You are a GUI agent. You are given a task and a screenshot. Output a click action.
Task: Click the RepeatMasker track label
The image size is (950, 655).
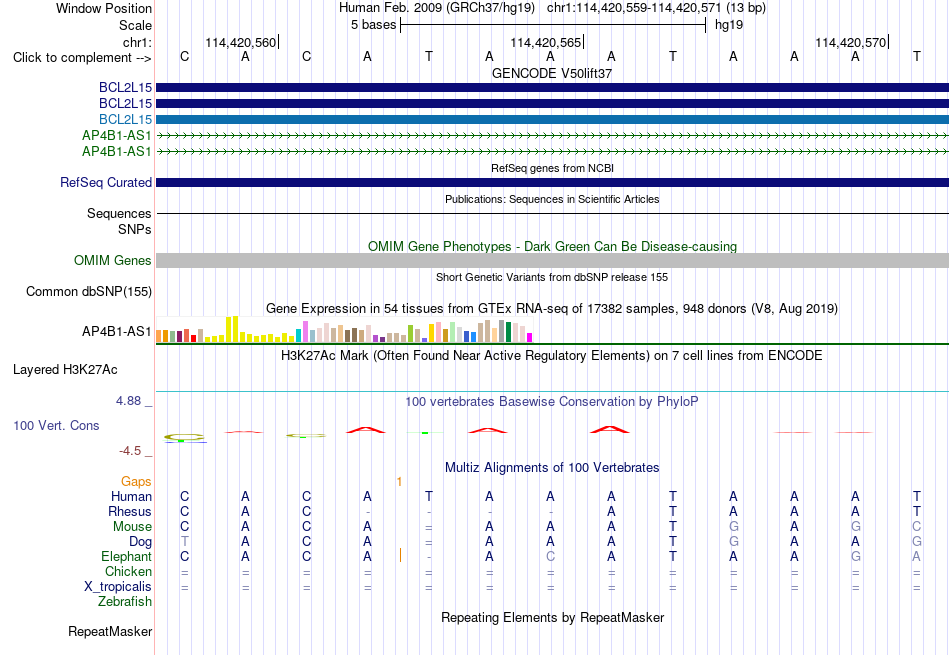pos(110,632)
